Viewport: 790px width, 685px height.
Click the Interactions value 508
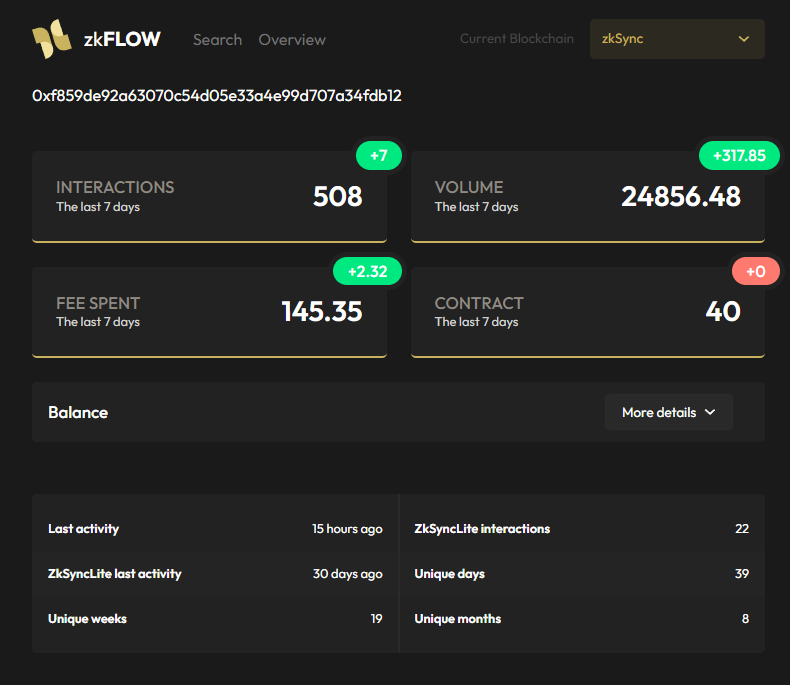337,196
